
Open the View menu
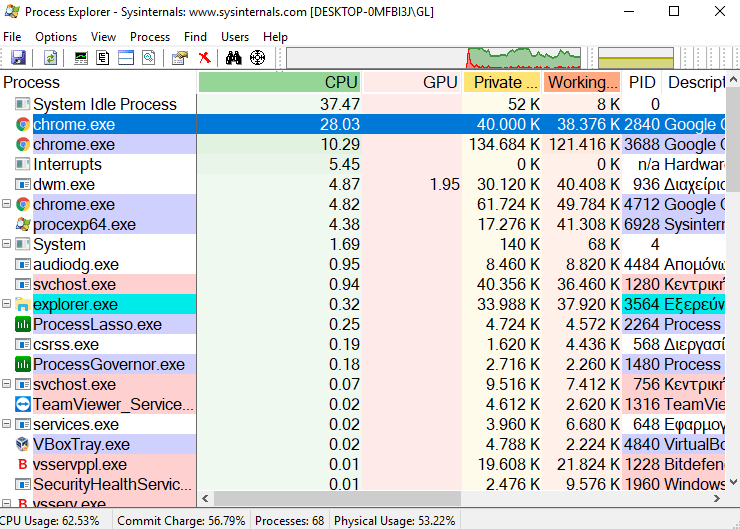pos(103,37)
